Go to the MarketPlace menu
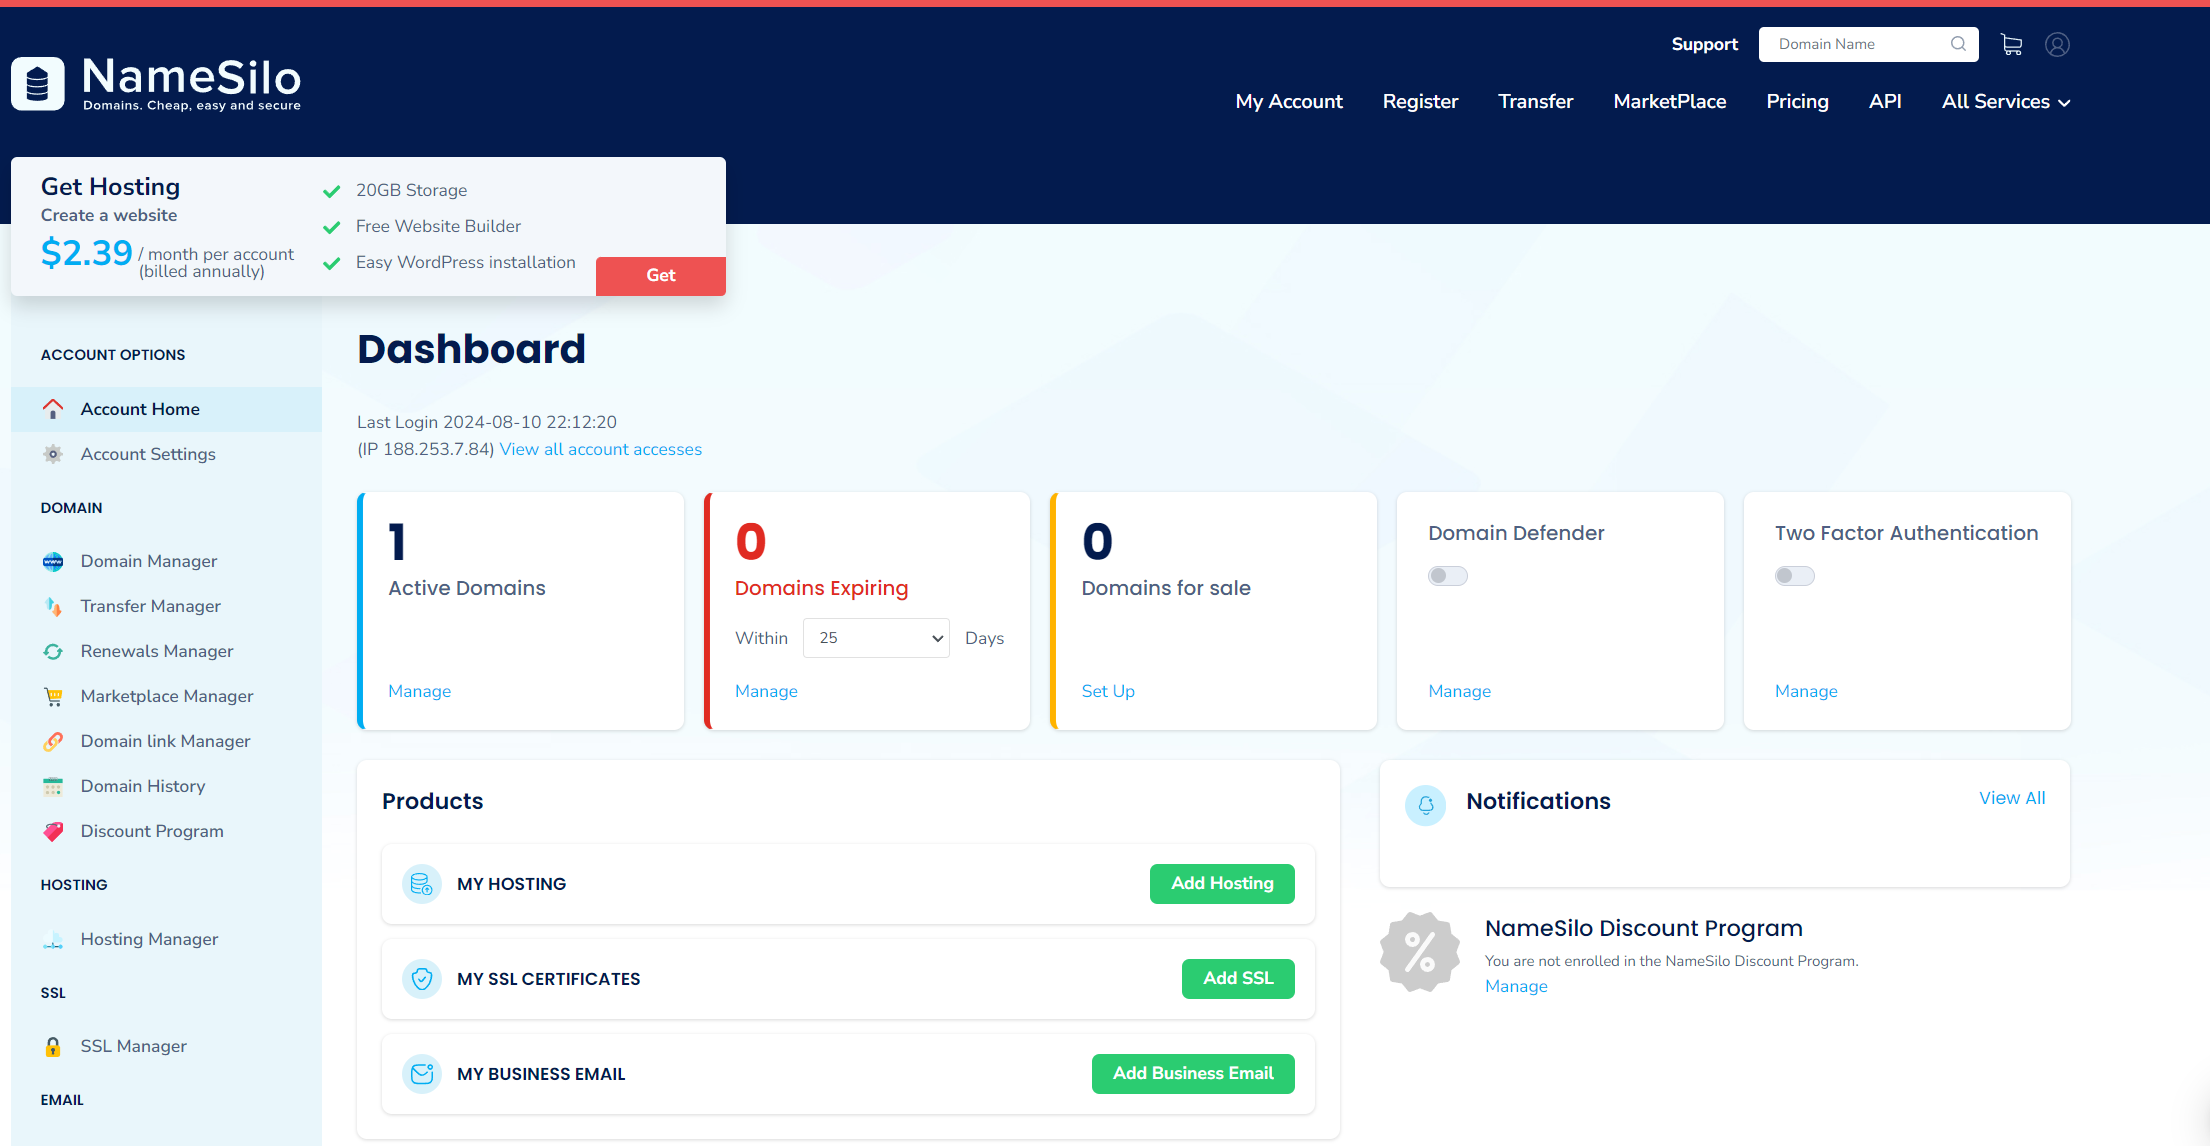The width and height of the screenshot is (2210, 1146). coord(1669,101)
